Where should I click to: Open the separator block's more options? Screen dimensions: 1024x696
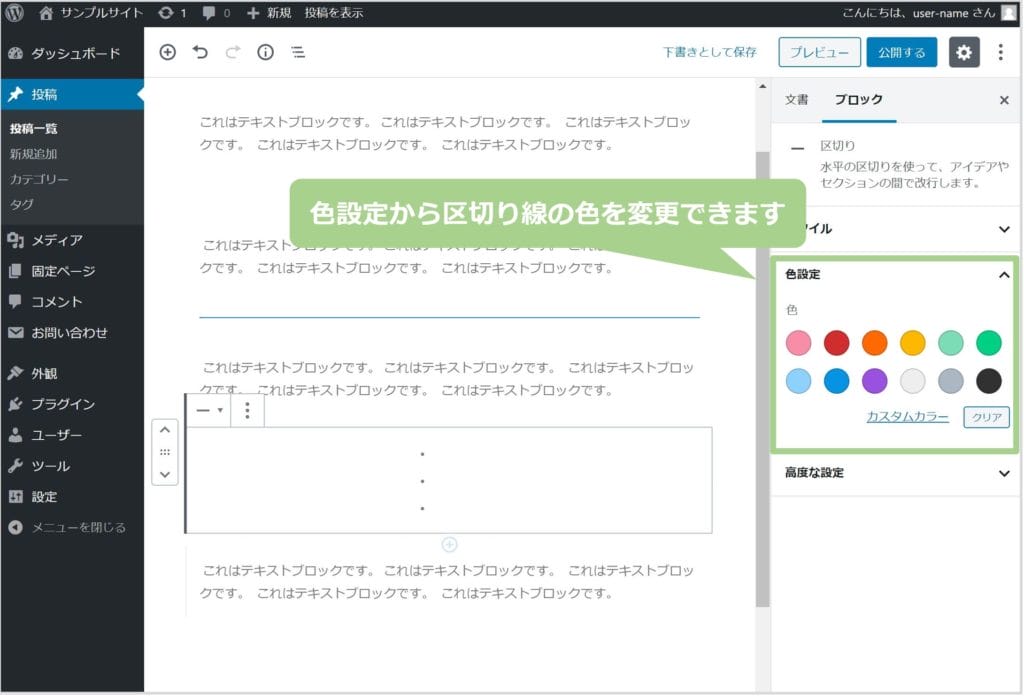coord(248,410)
